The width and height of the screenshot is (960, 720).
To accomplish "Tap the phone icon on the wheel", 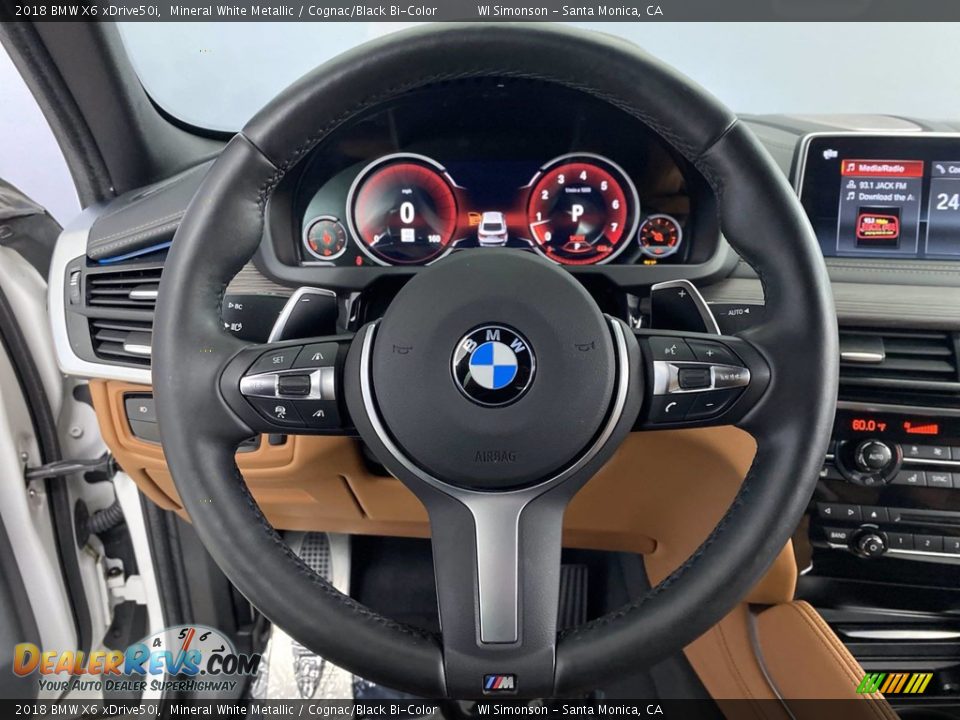I will coord(670,407).
